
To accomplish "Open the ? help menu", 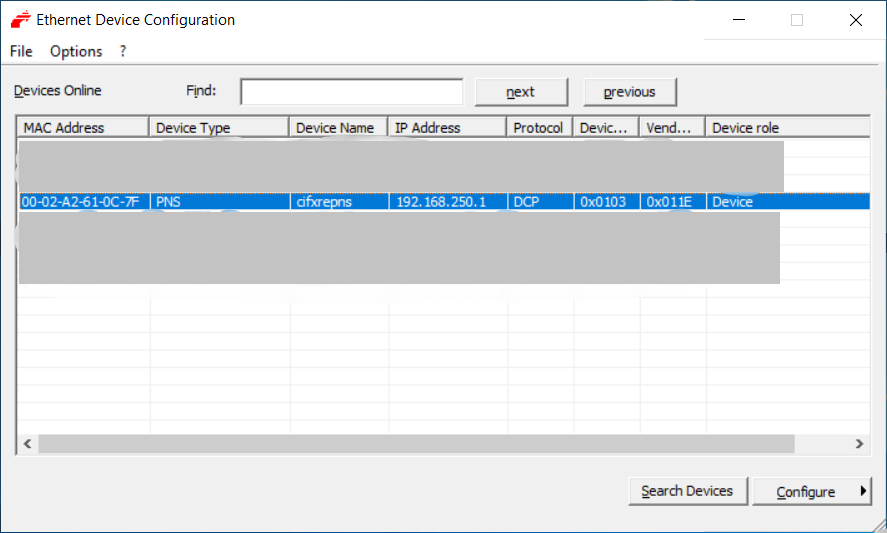I will click(x=123, y=51).
